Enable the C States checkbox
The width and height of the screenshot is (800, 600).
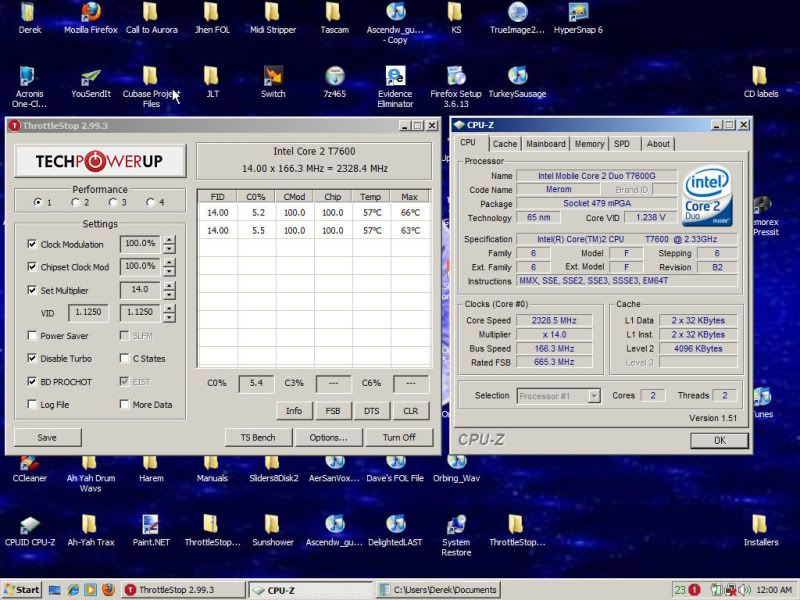point(124,358)
